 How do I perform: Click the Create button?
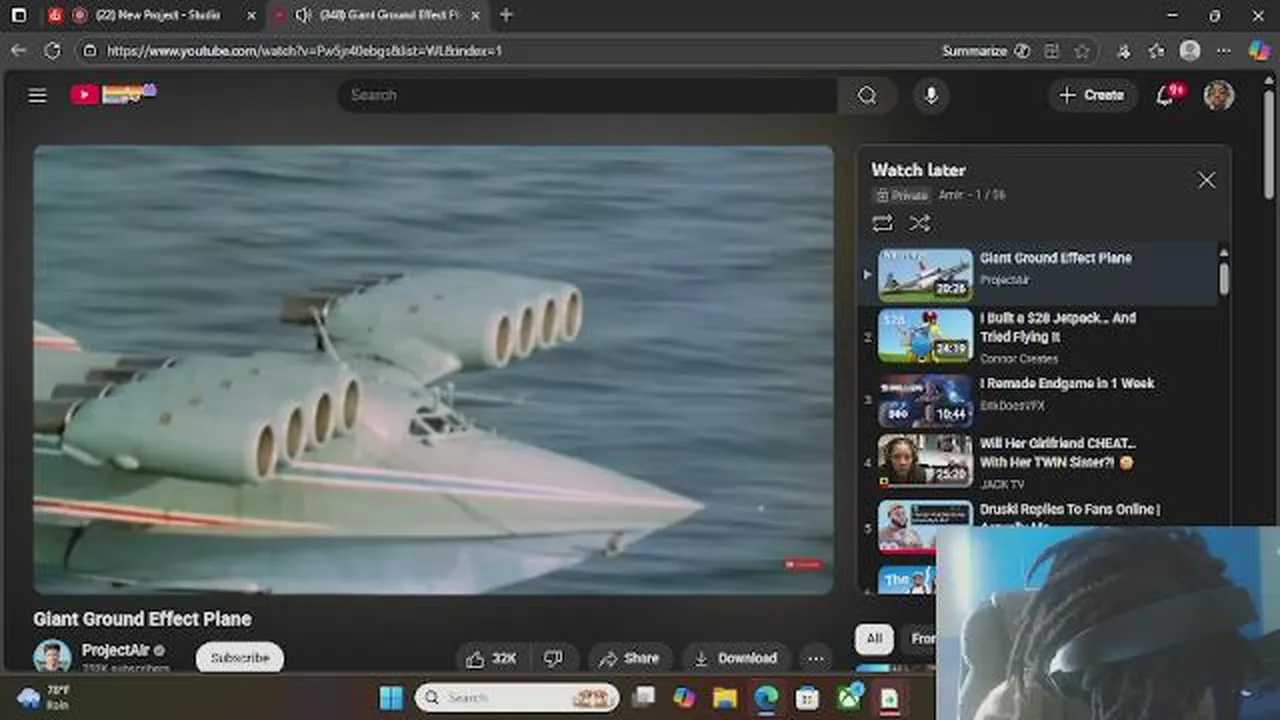click(x=1092, y=95)
